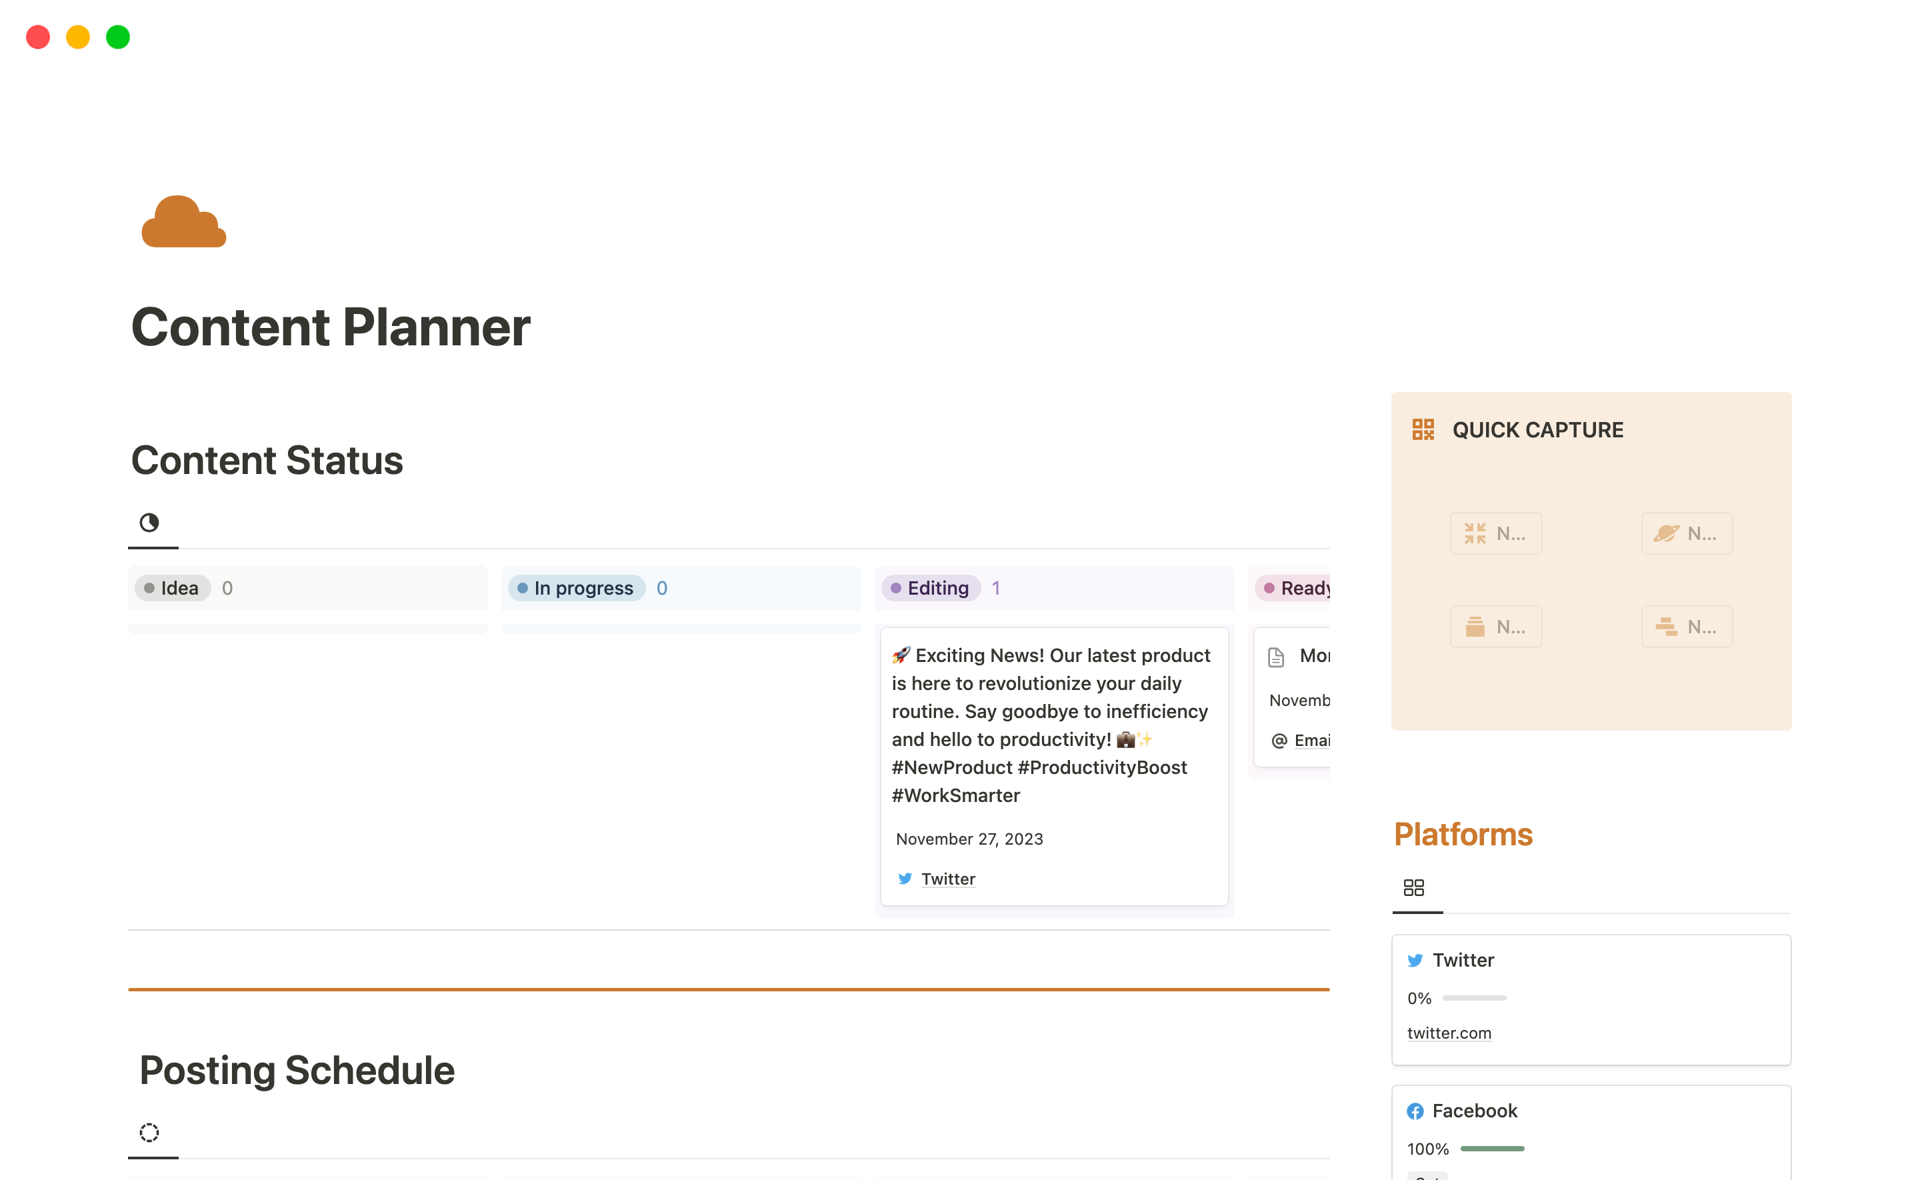Viewport: 1920px width, 1200px height.
Task: Click the document icon on the Ready card
Action: (x=1276, y=656)
